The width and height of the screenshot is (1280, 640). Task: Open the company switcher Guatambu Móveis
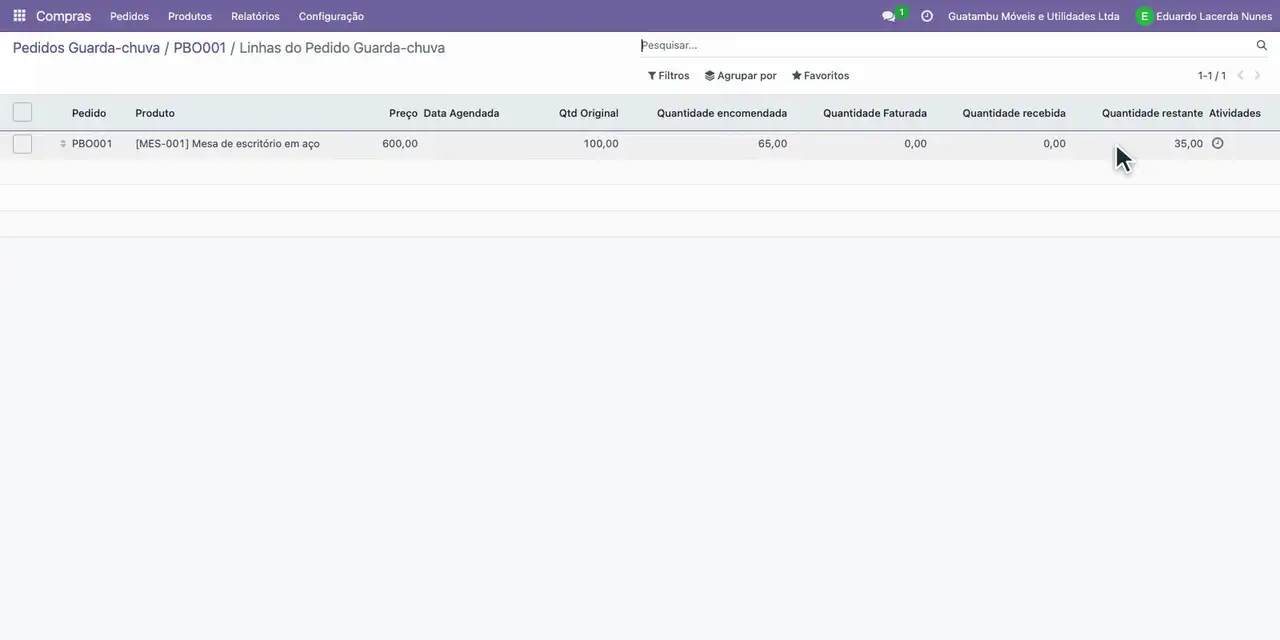click(x=1034, y=16)
